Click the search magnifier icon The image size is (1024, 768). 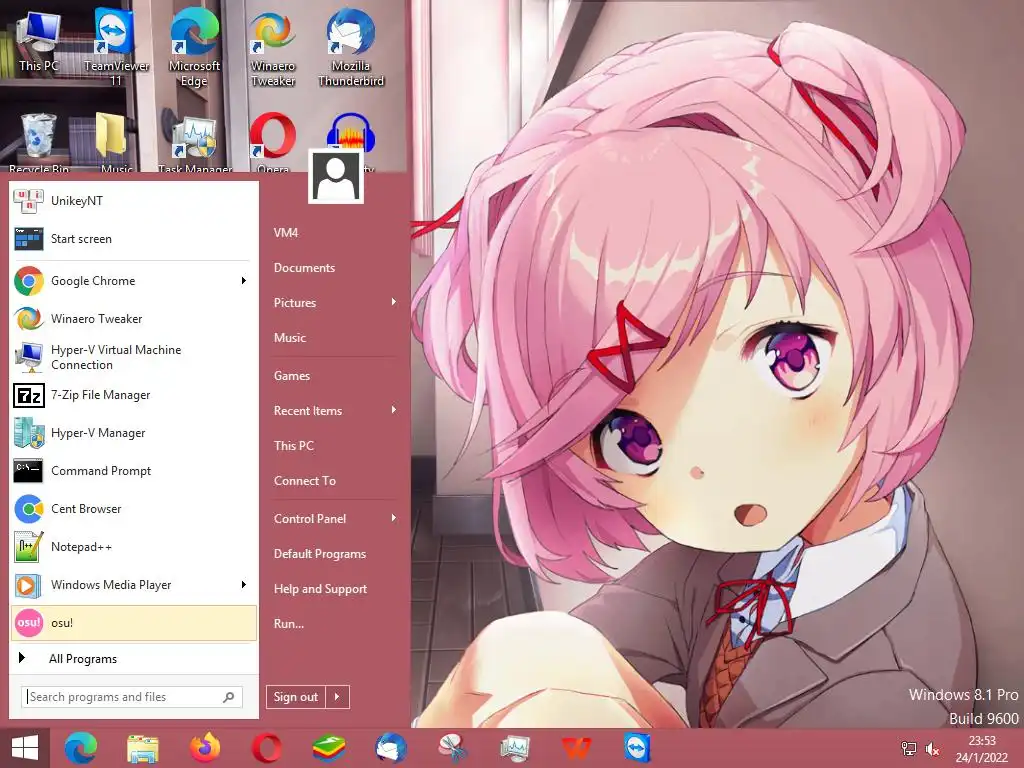tap(229, 697)
